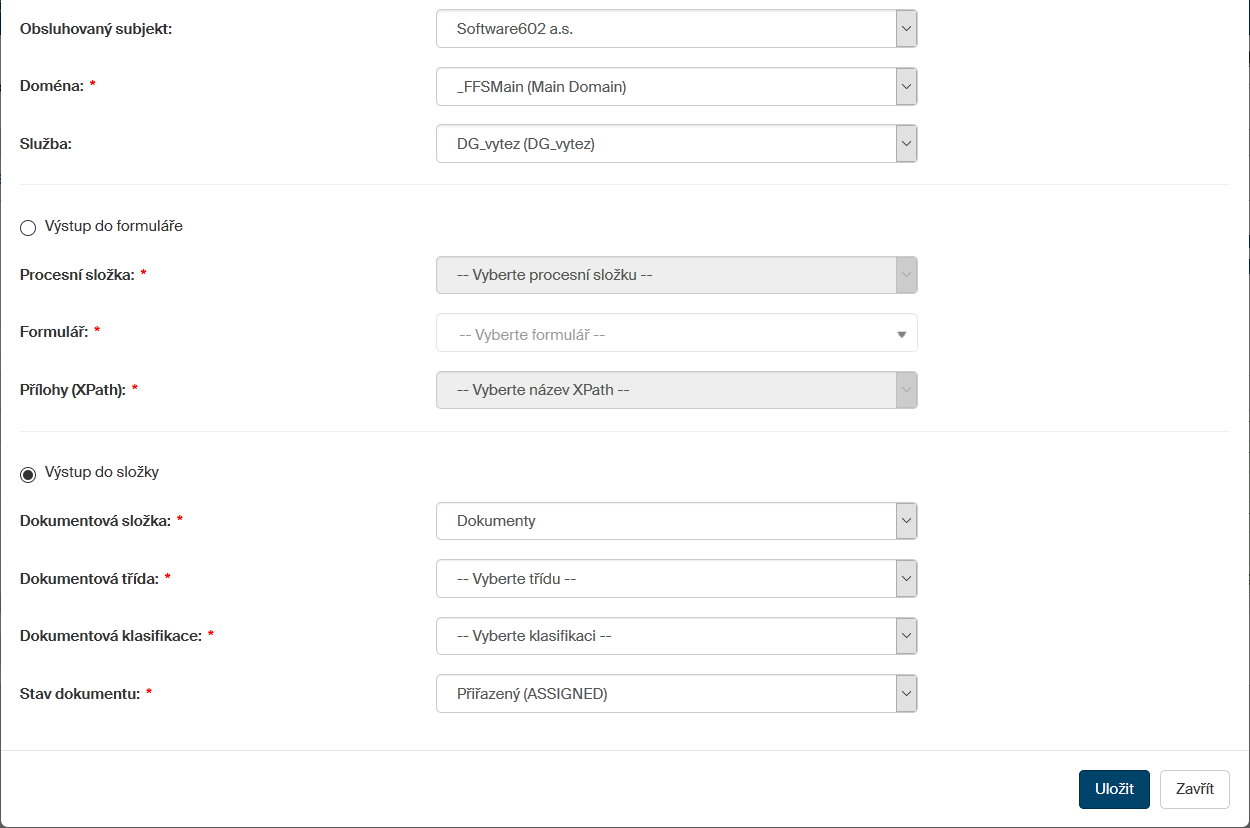Open the 'Obsluhovaný subjekt' dropdown
This screenshot has width=1250, height=828.
[x=666, y=29]
